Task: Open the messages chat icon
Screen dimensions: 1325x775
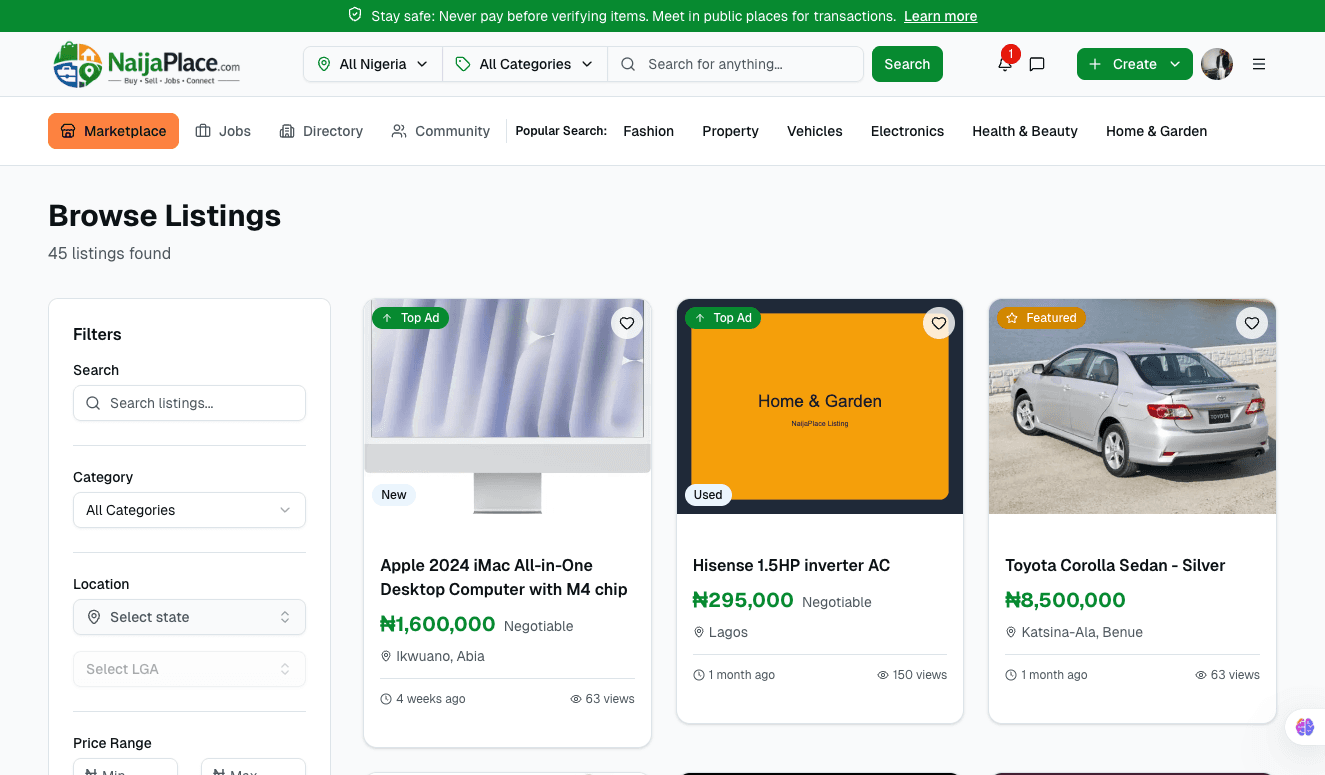Action: [x=1037, y=64]
